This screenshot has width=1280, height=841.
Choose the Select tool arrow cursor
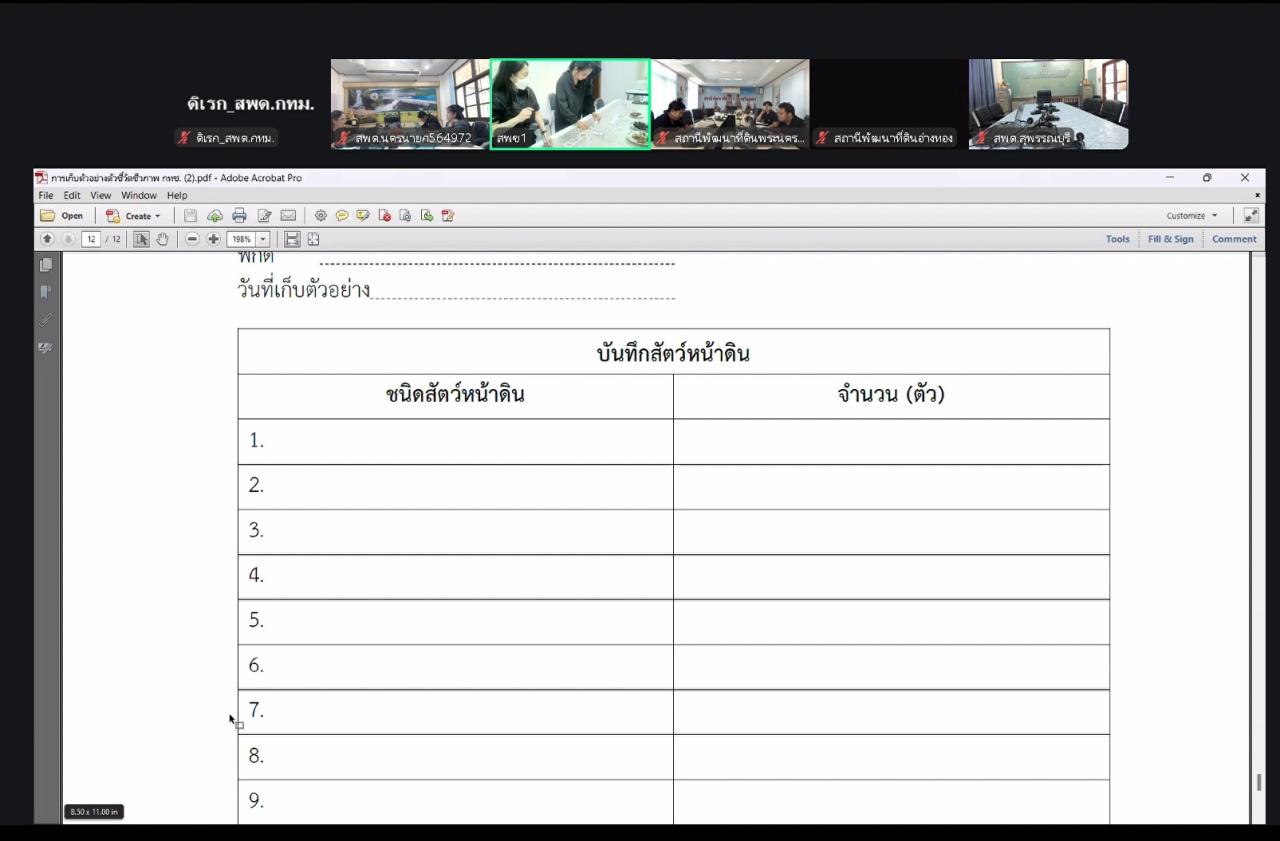pyautogui.click(x=141, y=239)
